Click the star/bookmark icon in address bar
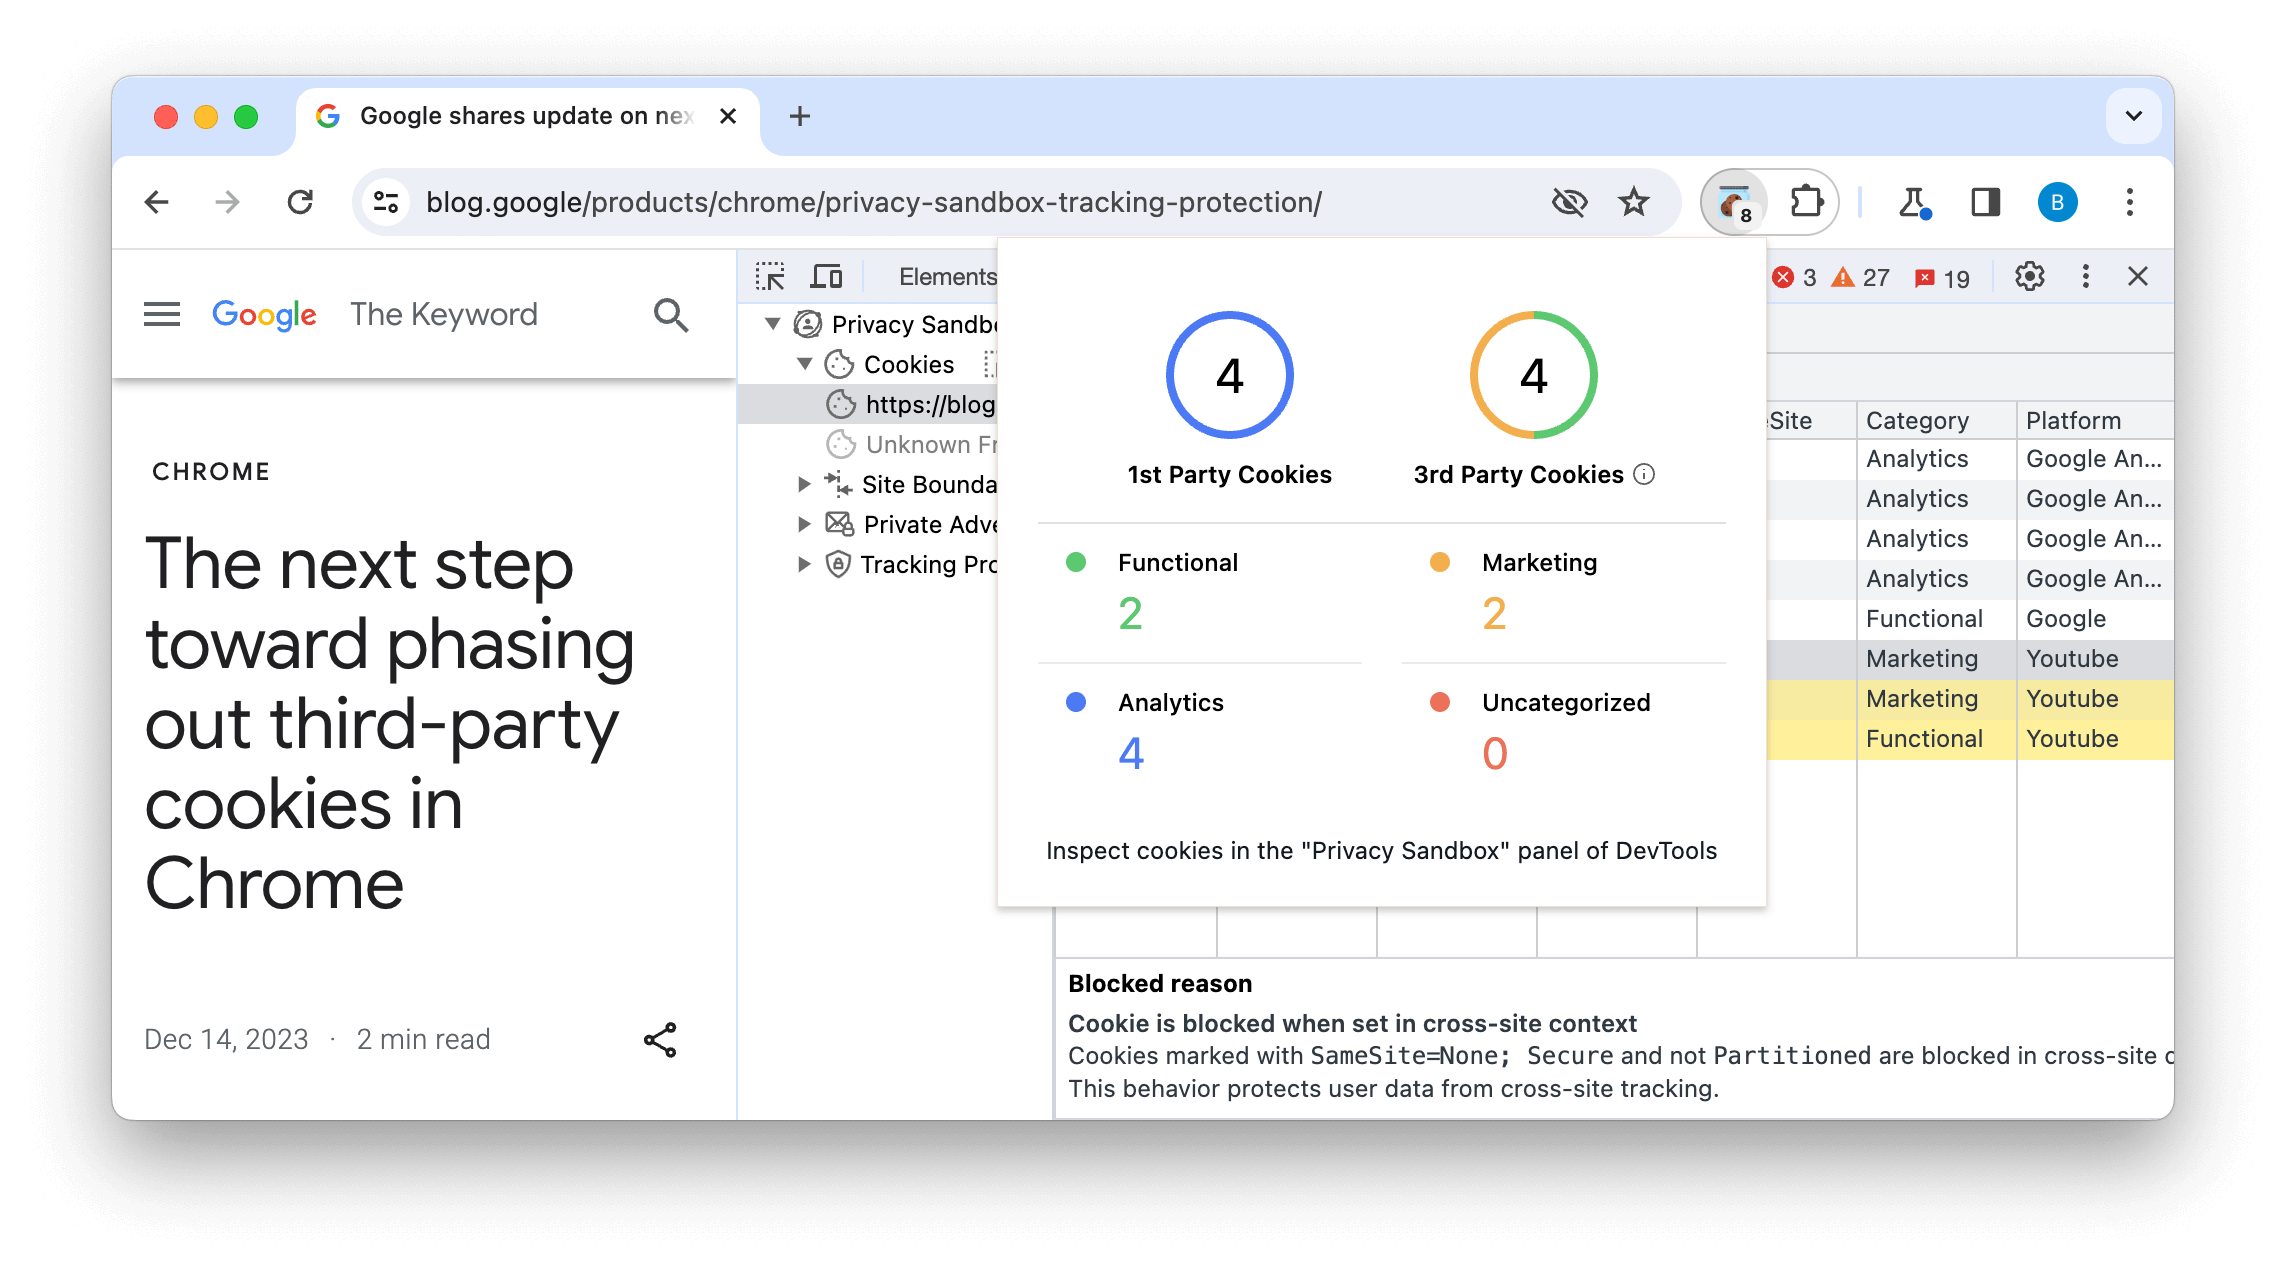Screen dimensions: 2286x1268 (x=1632, y=201)
